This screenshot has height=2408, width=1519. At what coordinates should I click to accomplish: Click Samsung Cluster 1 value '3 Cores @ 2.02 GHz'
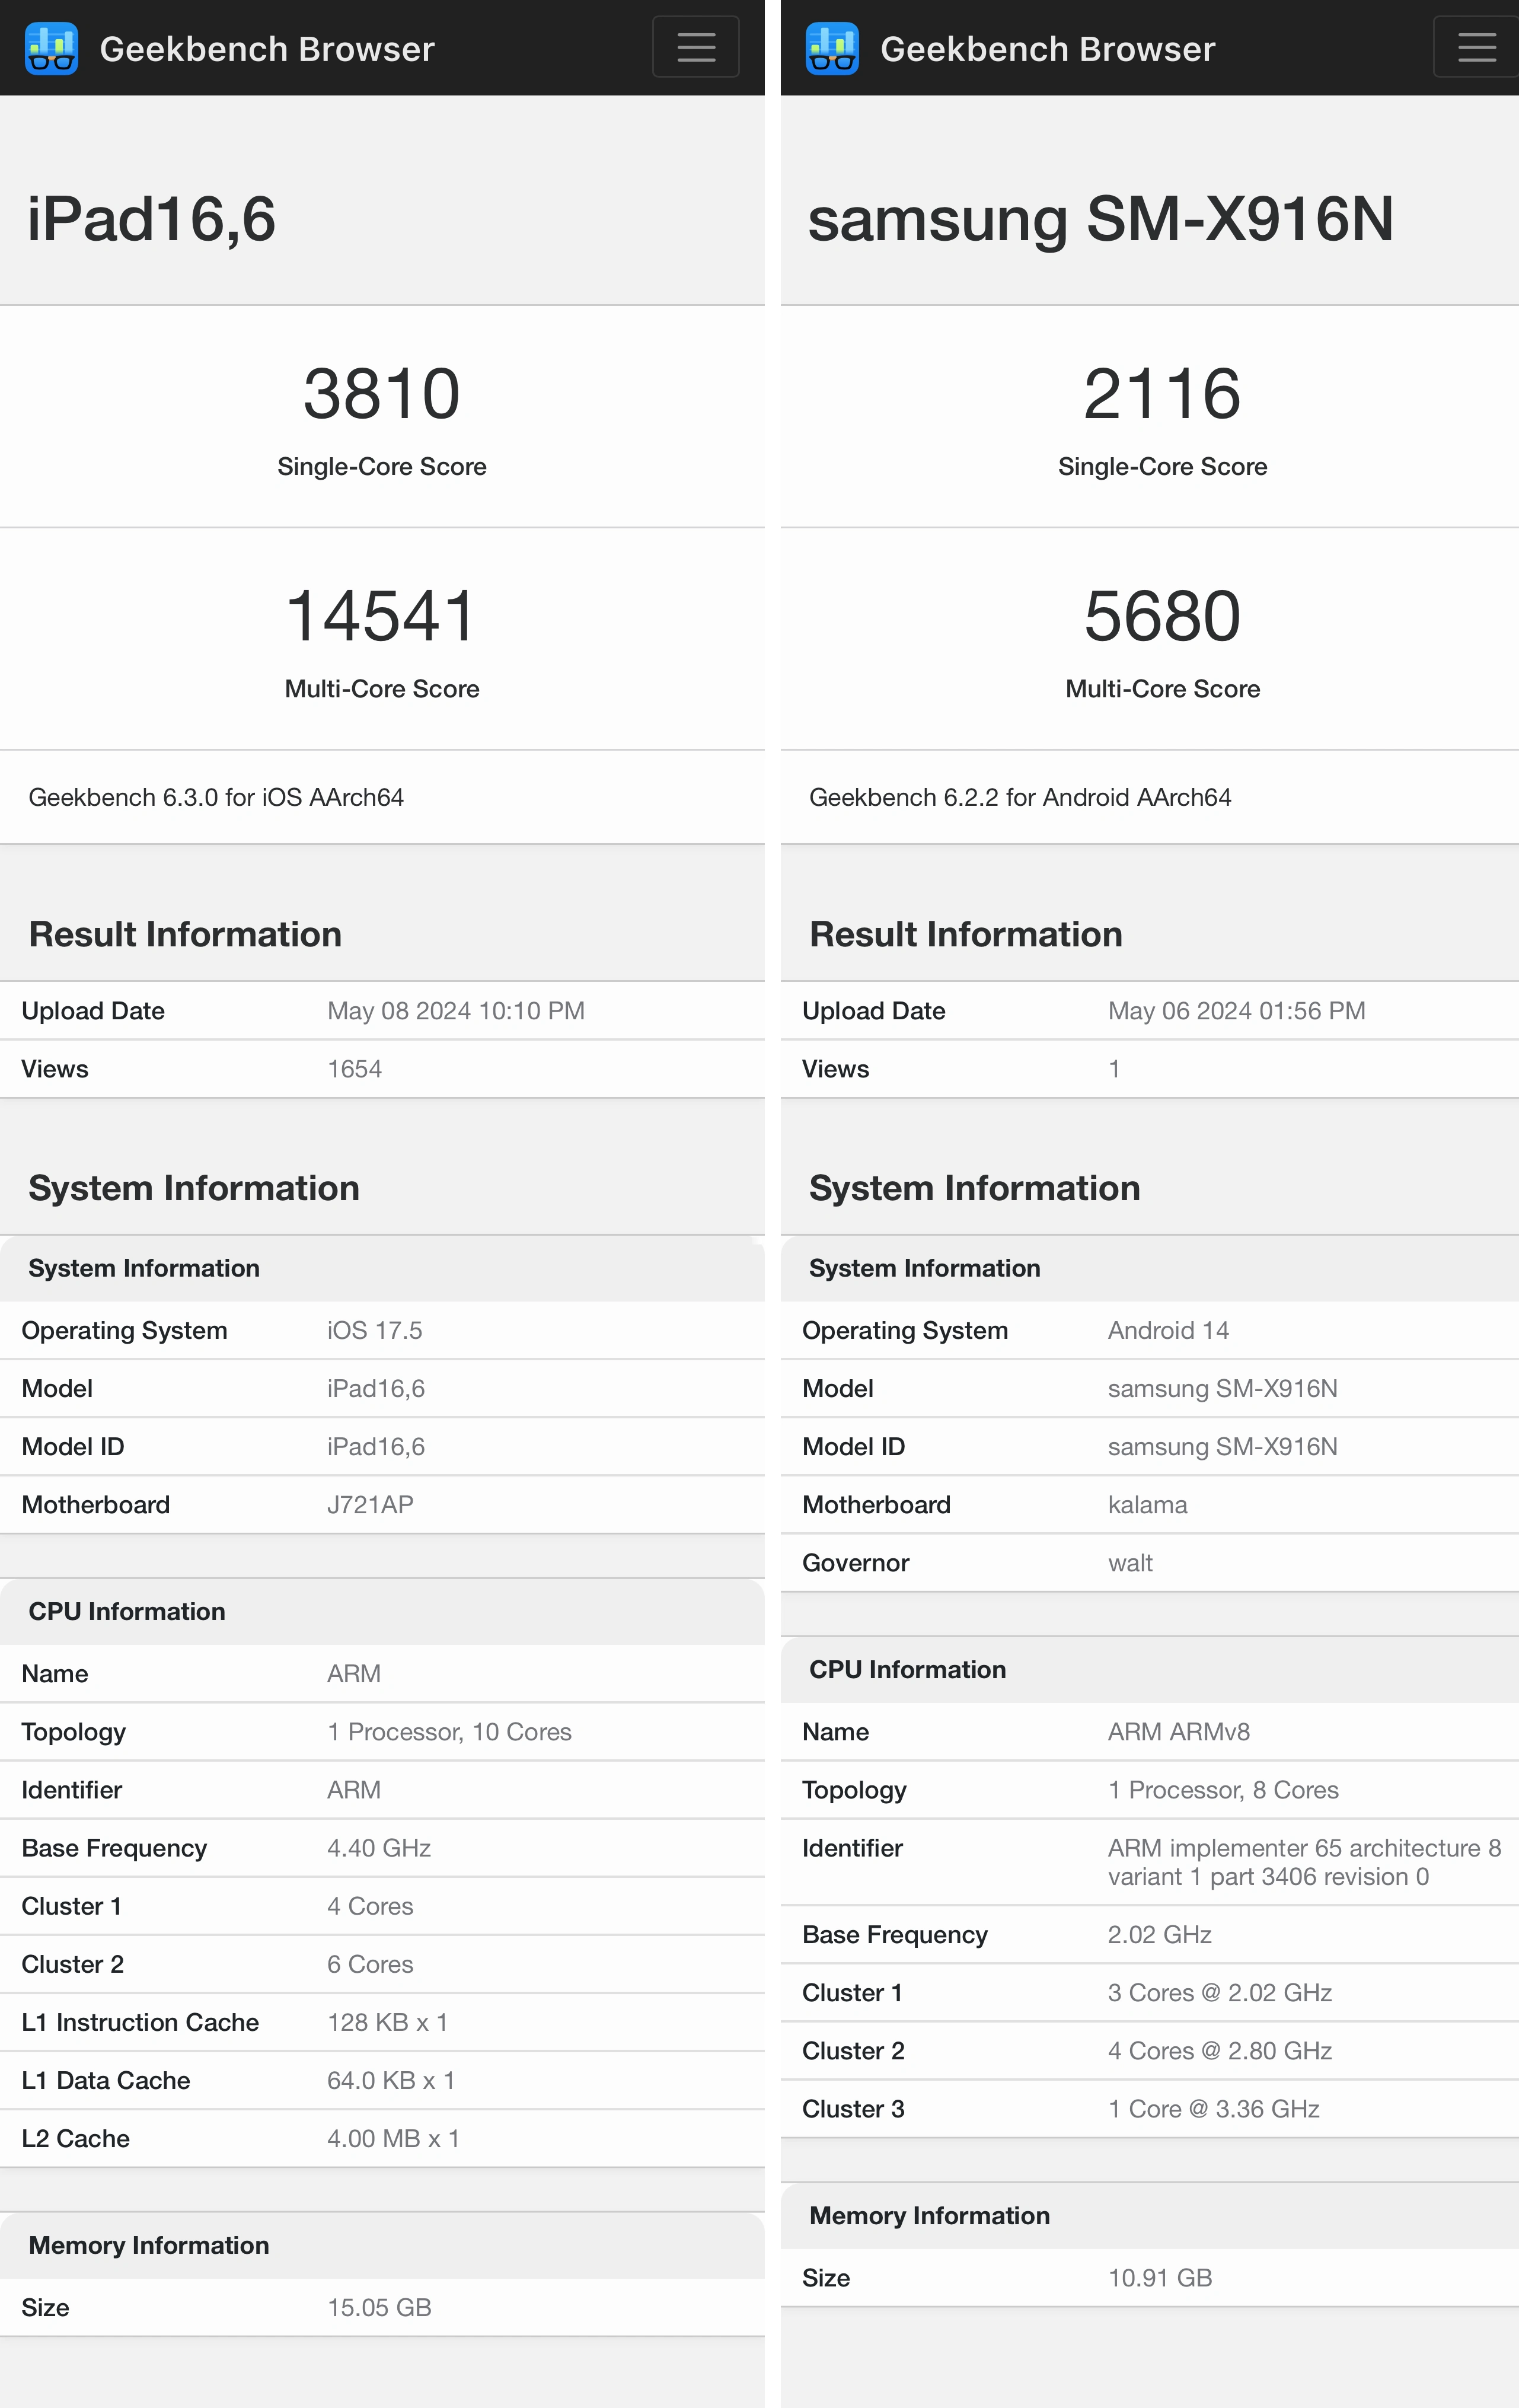click(x=1220, y=1993)
